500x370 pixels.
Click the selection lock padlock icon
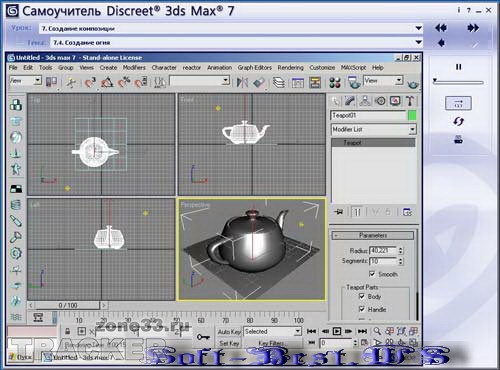tap(68, 331)
